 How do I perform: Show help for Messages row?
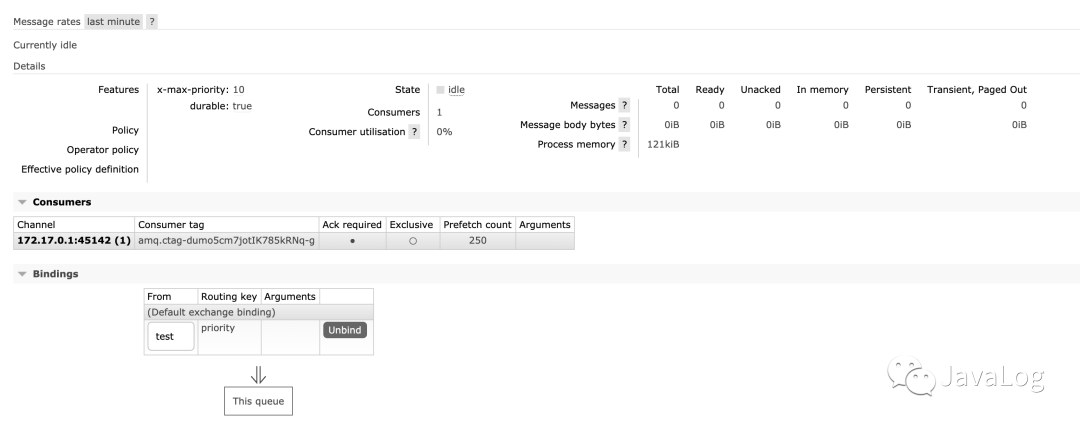(x=624, y=105)
